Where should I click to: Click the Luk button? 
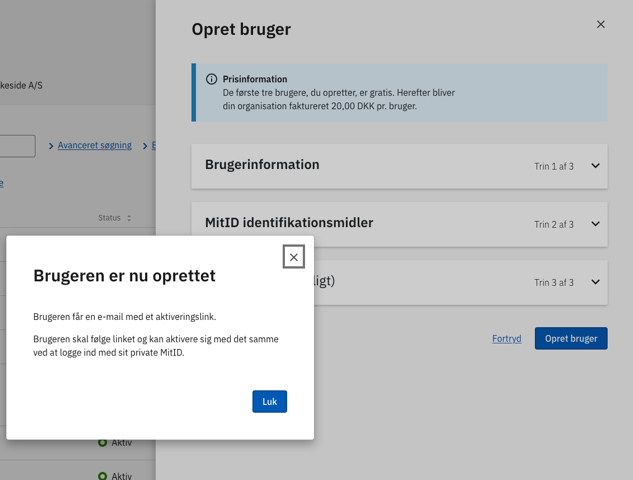(270, 401)
